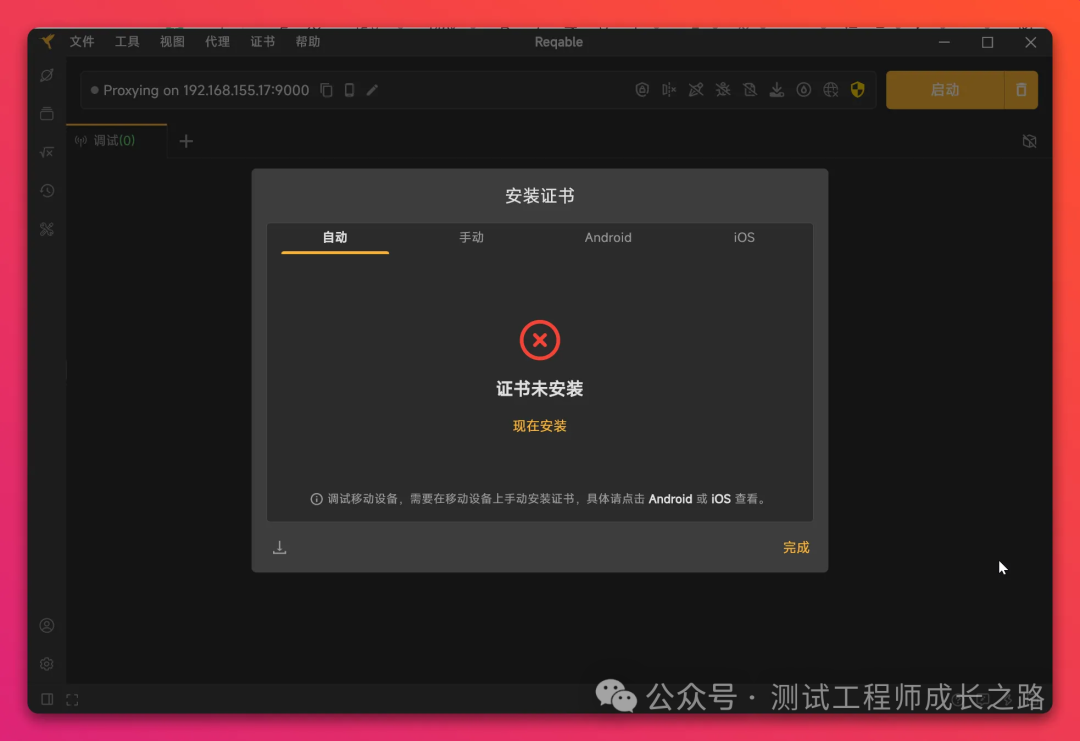
Task: Click the Proxying on 192.168.155.17:9000 text
Action: point(206,90)
